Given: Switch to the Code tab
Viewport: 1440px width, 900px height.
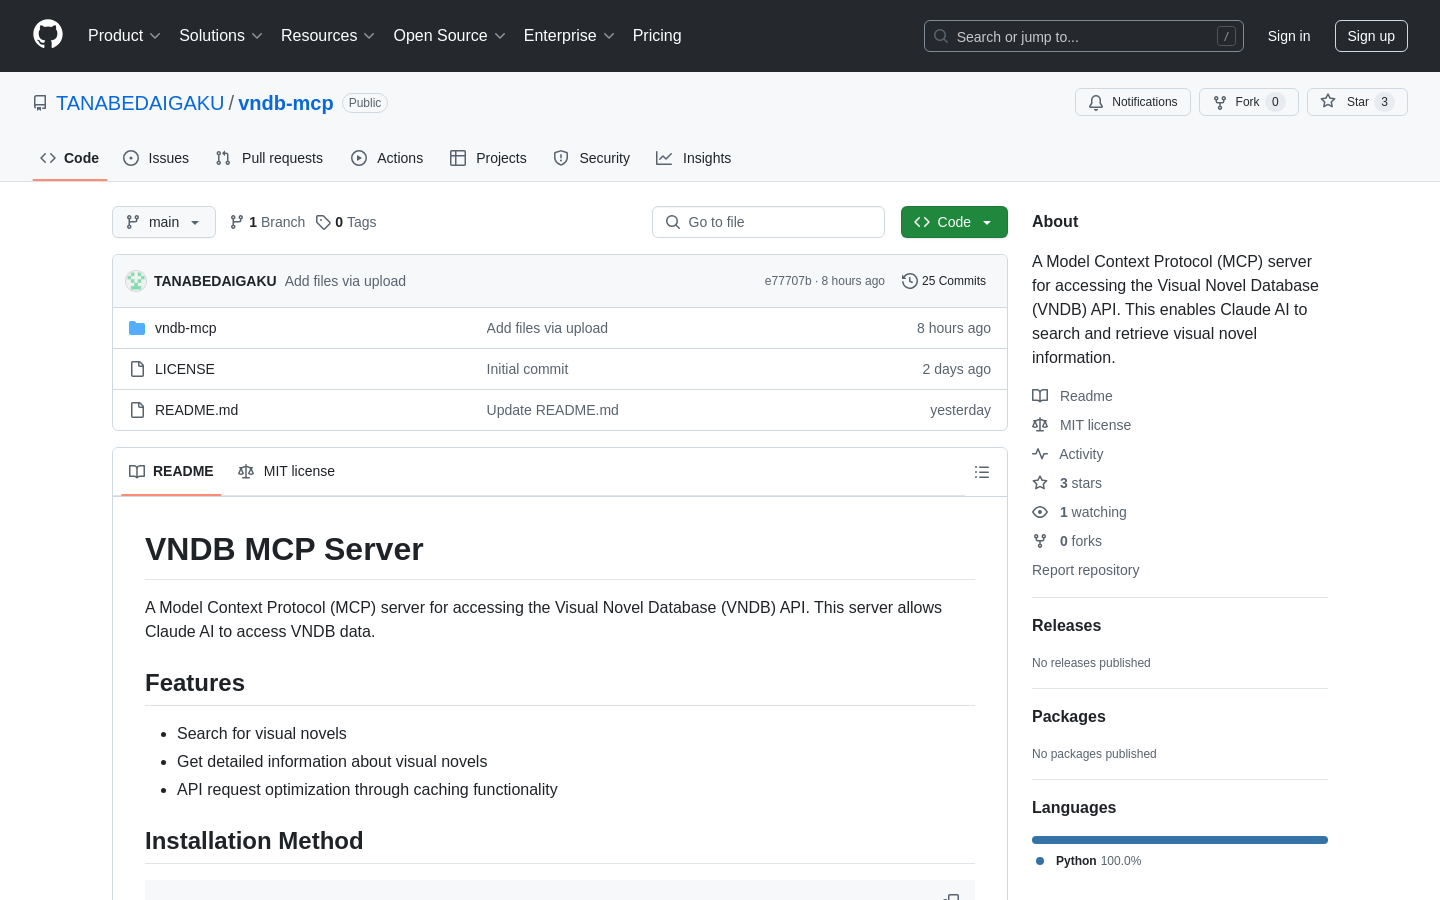Looking at the screenshot, I should pos(70,158).
